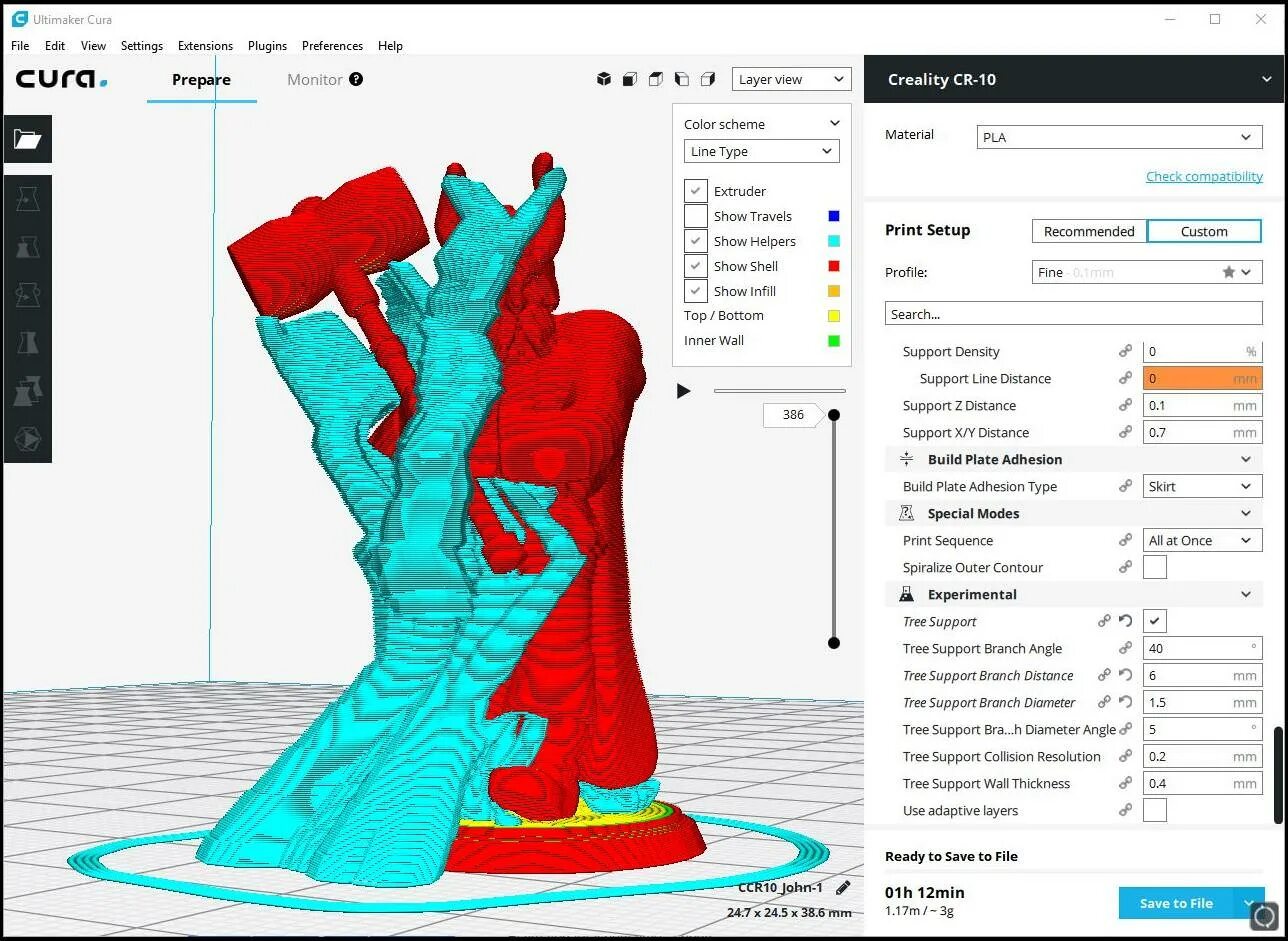Screen dimensions: 1288x941
Task: Enable Spiralize Outer Contour
Action: click(1154, 567)
